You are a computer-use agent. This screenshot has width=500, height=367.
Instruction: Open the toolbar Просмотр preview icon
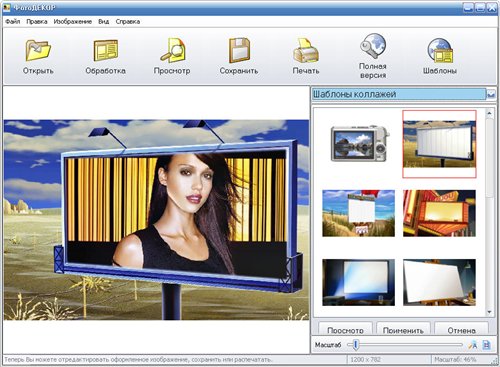click(172, 56)
